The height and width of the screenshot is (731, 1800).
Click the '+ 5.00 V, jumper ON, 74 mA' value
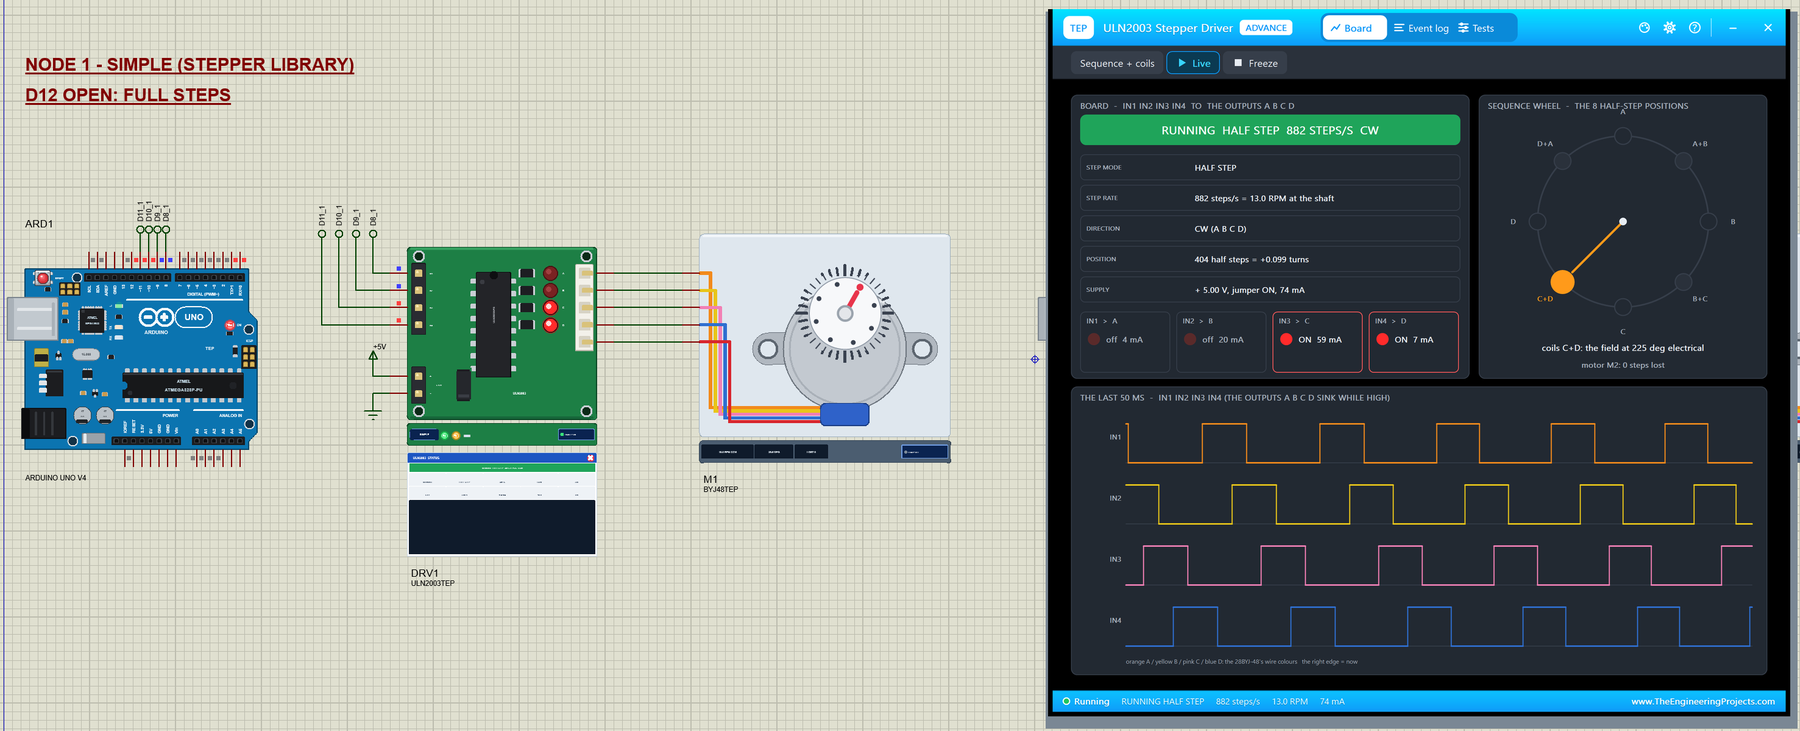click(x=1249, y=290)
